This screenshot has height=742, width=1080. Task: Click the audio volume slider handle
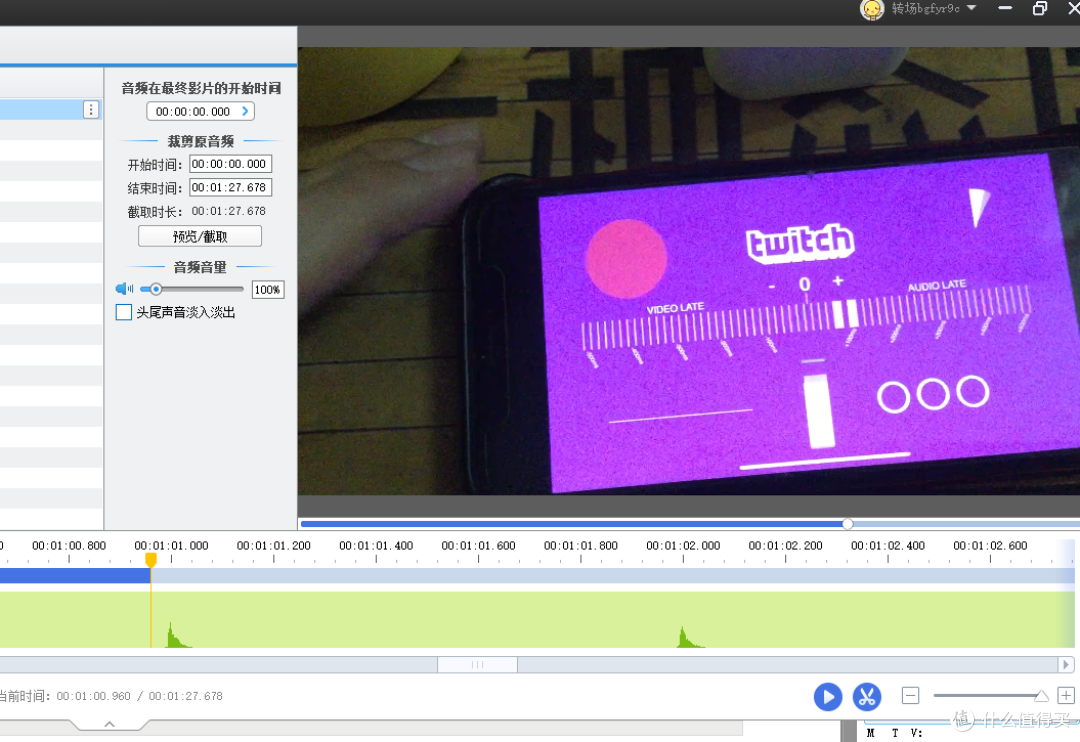(x=156, y=289)
